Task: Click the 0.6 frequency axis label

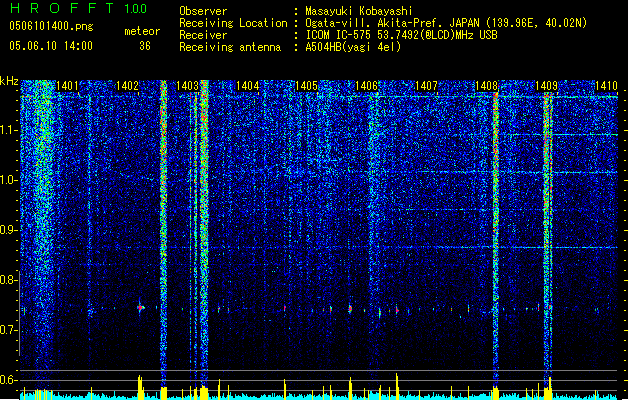Action: 8,380
